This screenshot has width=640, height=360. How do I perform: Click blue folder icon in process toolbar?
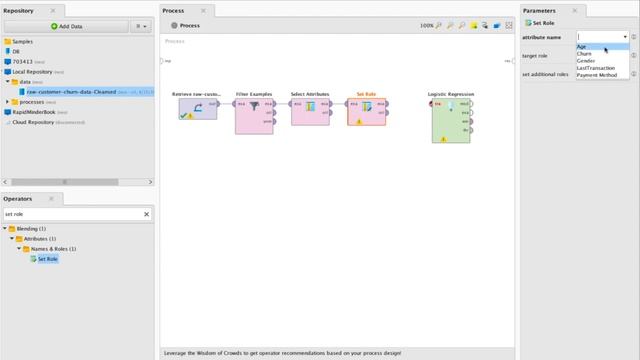pyautogui.click(x=497, y=26)
